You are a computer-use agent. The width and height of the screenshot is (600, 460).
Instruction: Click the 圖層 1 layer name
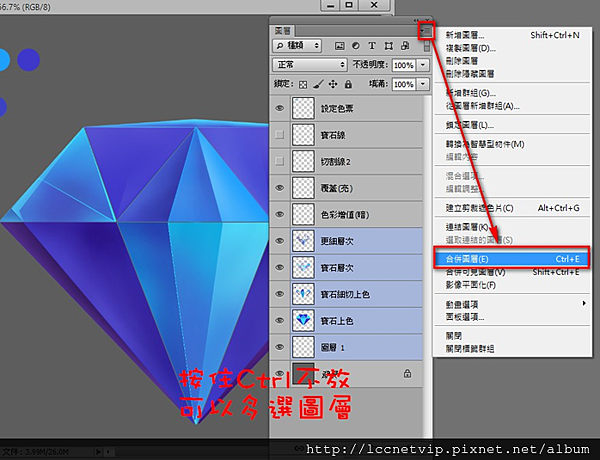pyautogui.click(x=333, y=347)
